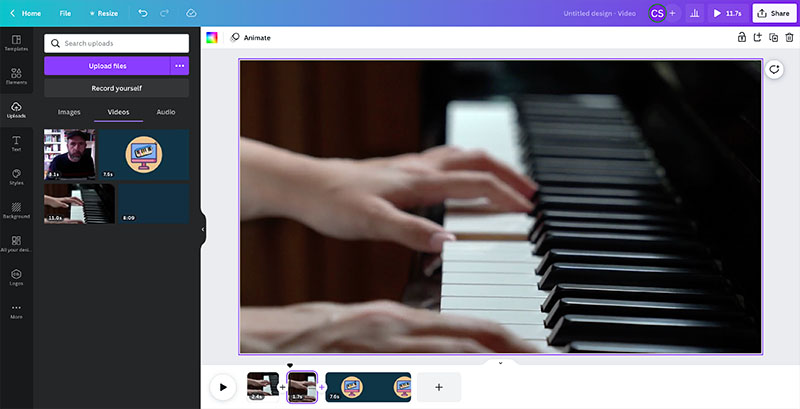Open the insights bar chart icon

(x=694, y=13)
